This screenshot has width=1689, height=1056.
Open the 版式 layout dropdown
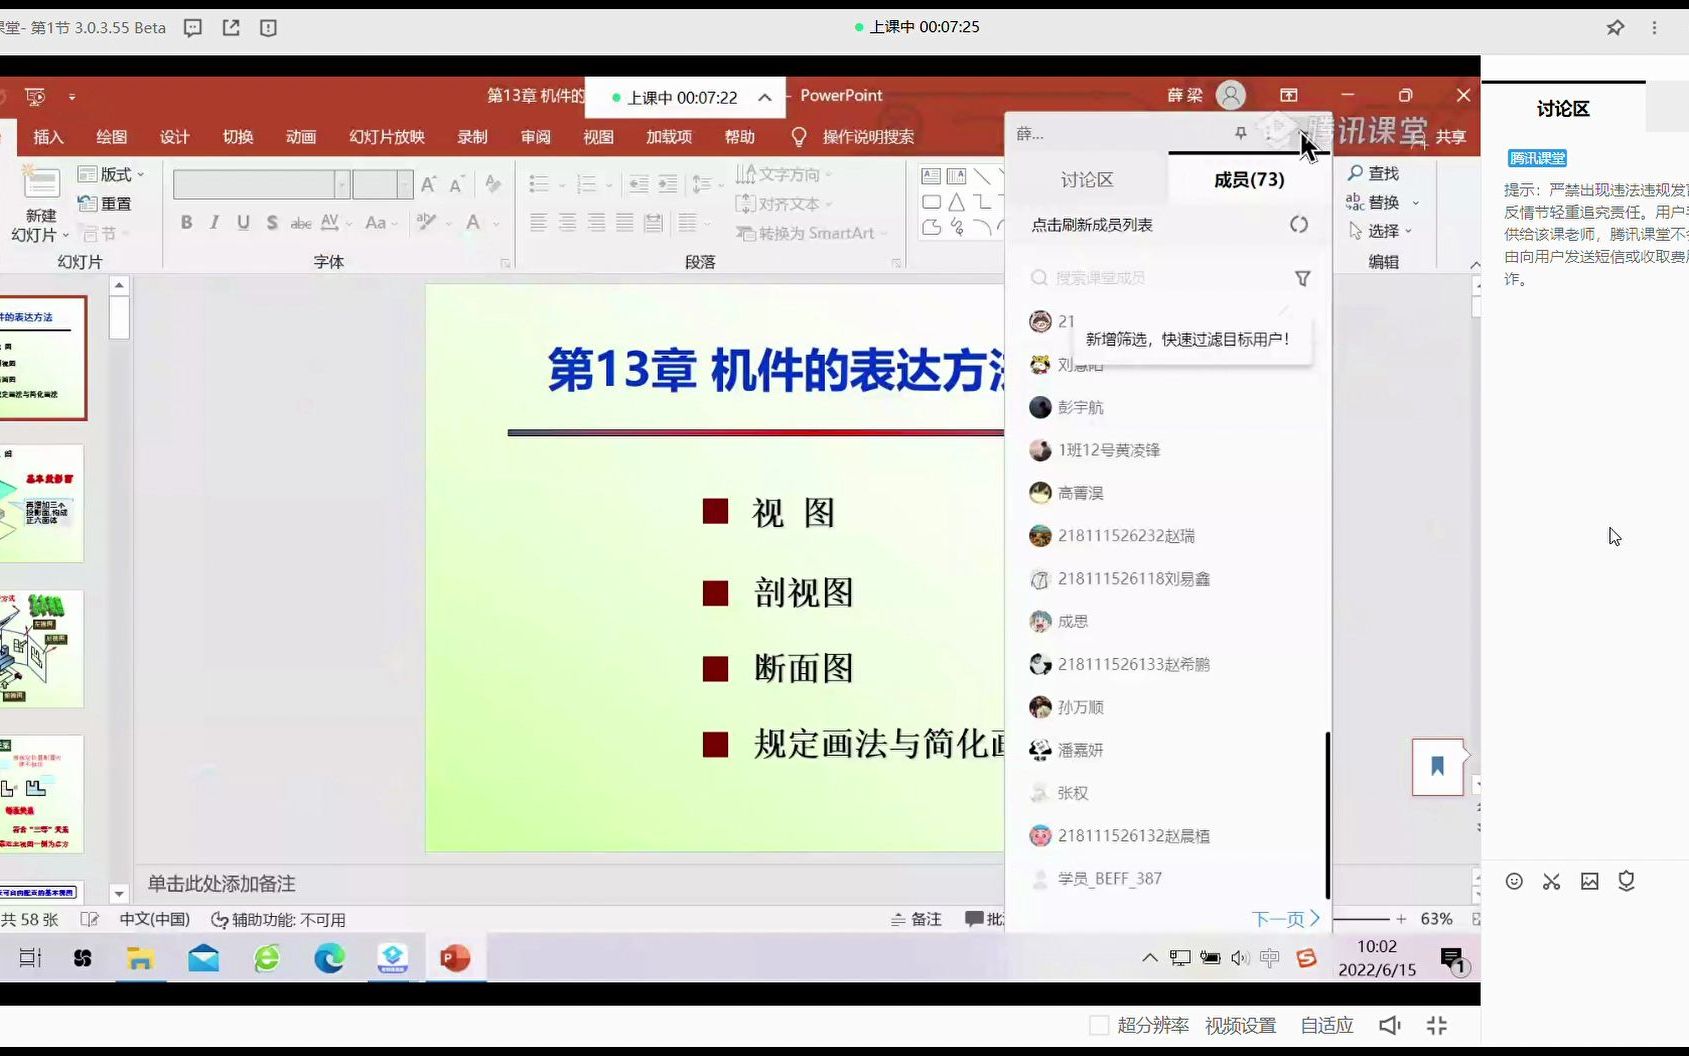click(111, 174)
